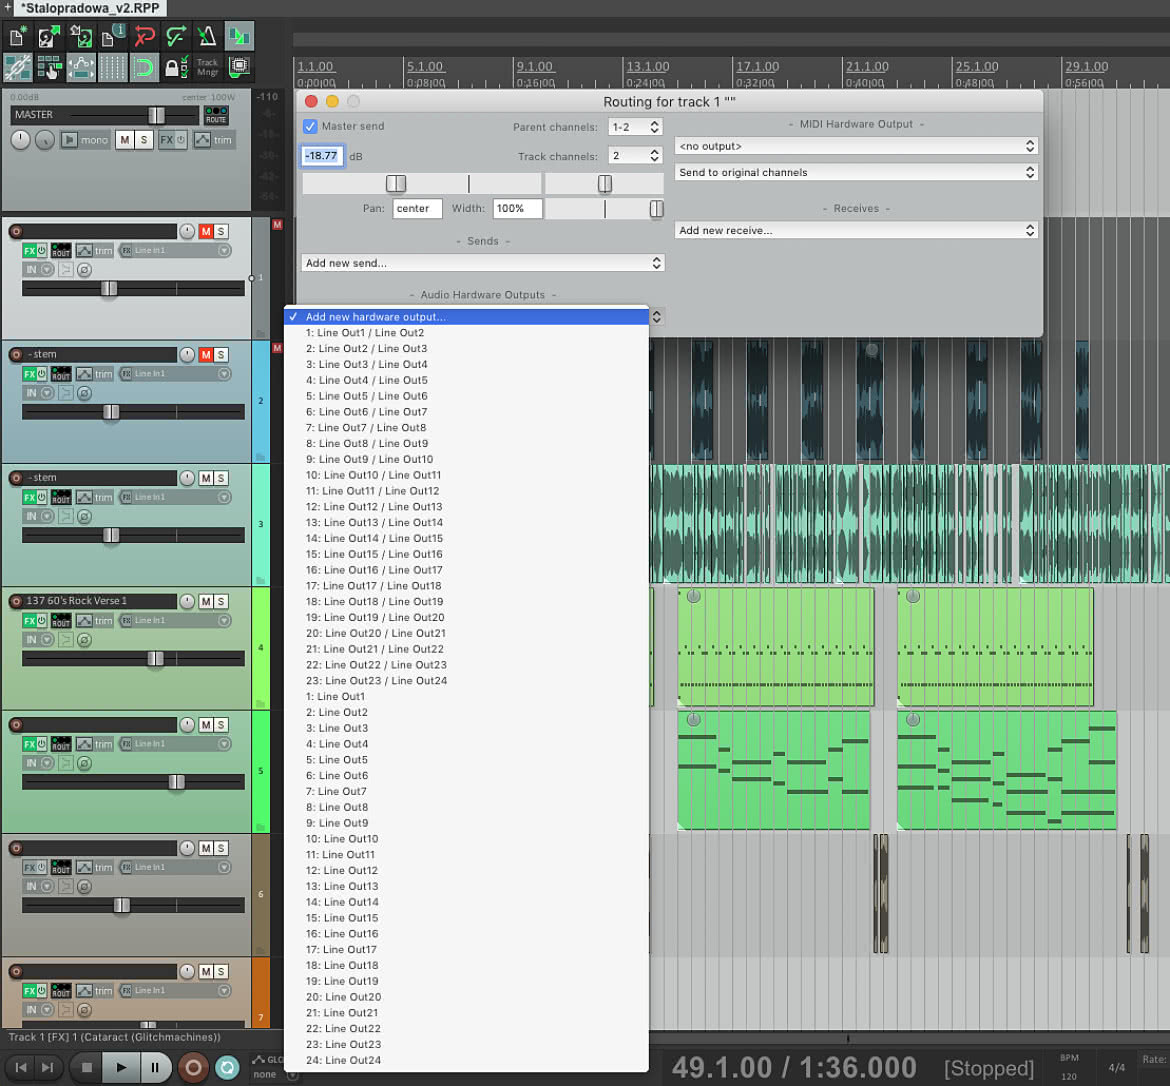Click the transport Stop button

pos(87,1067)
